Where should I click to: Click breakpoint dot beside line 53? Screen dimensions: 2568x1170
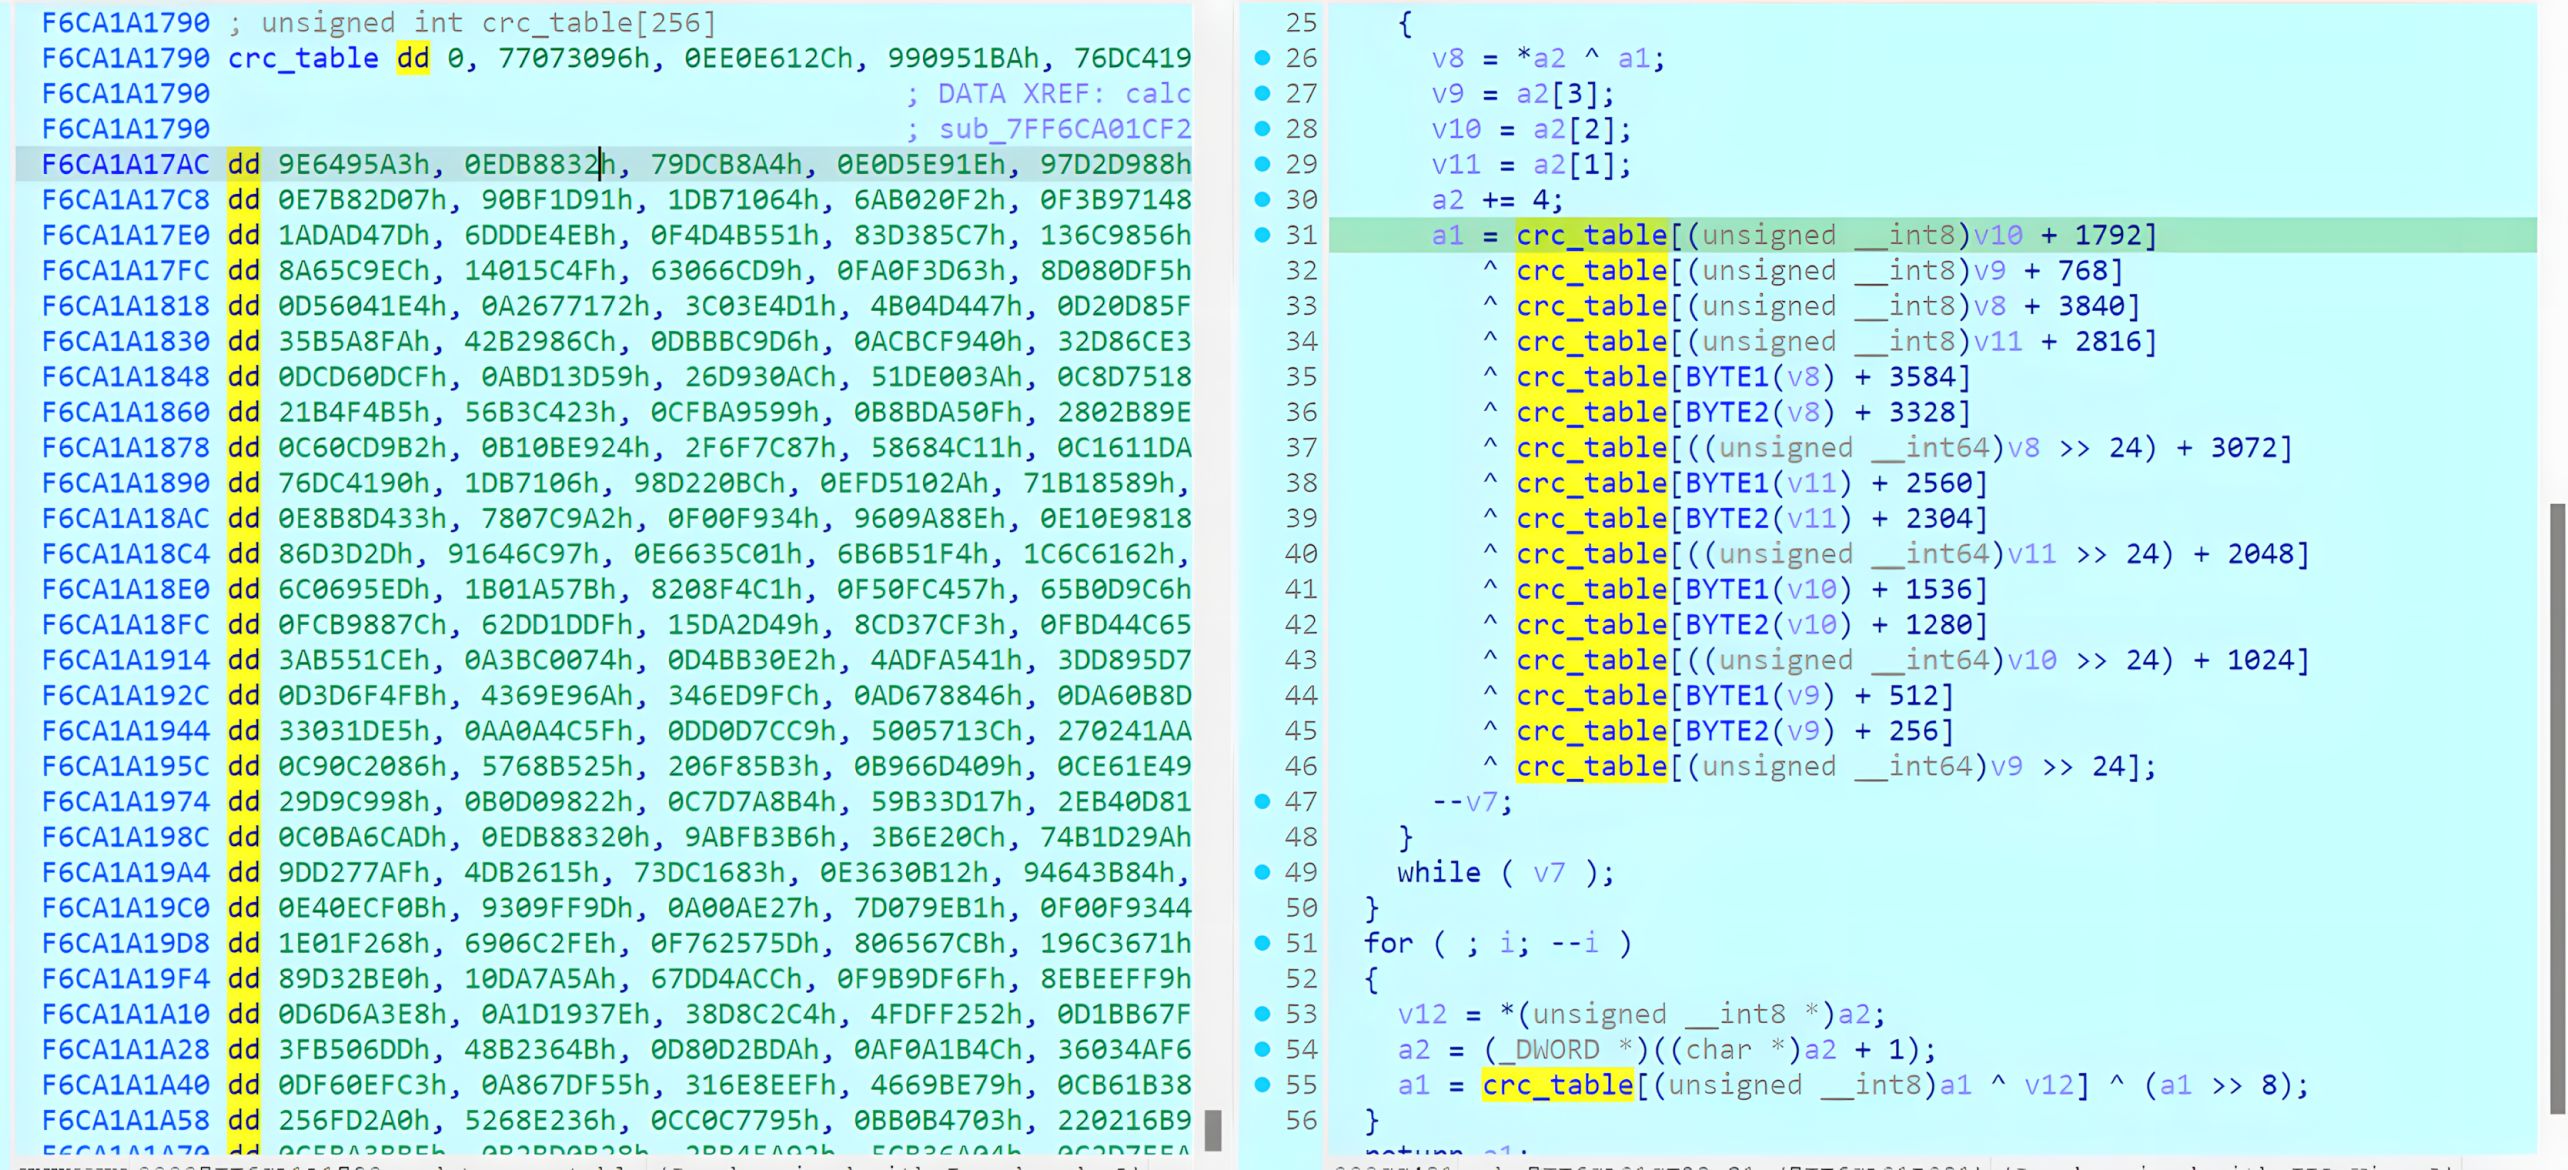(x=1262, y=1014)
